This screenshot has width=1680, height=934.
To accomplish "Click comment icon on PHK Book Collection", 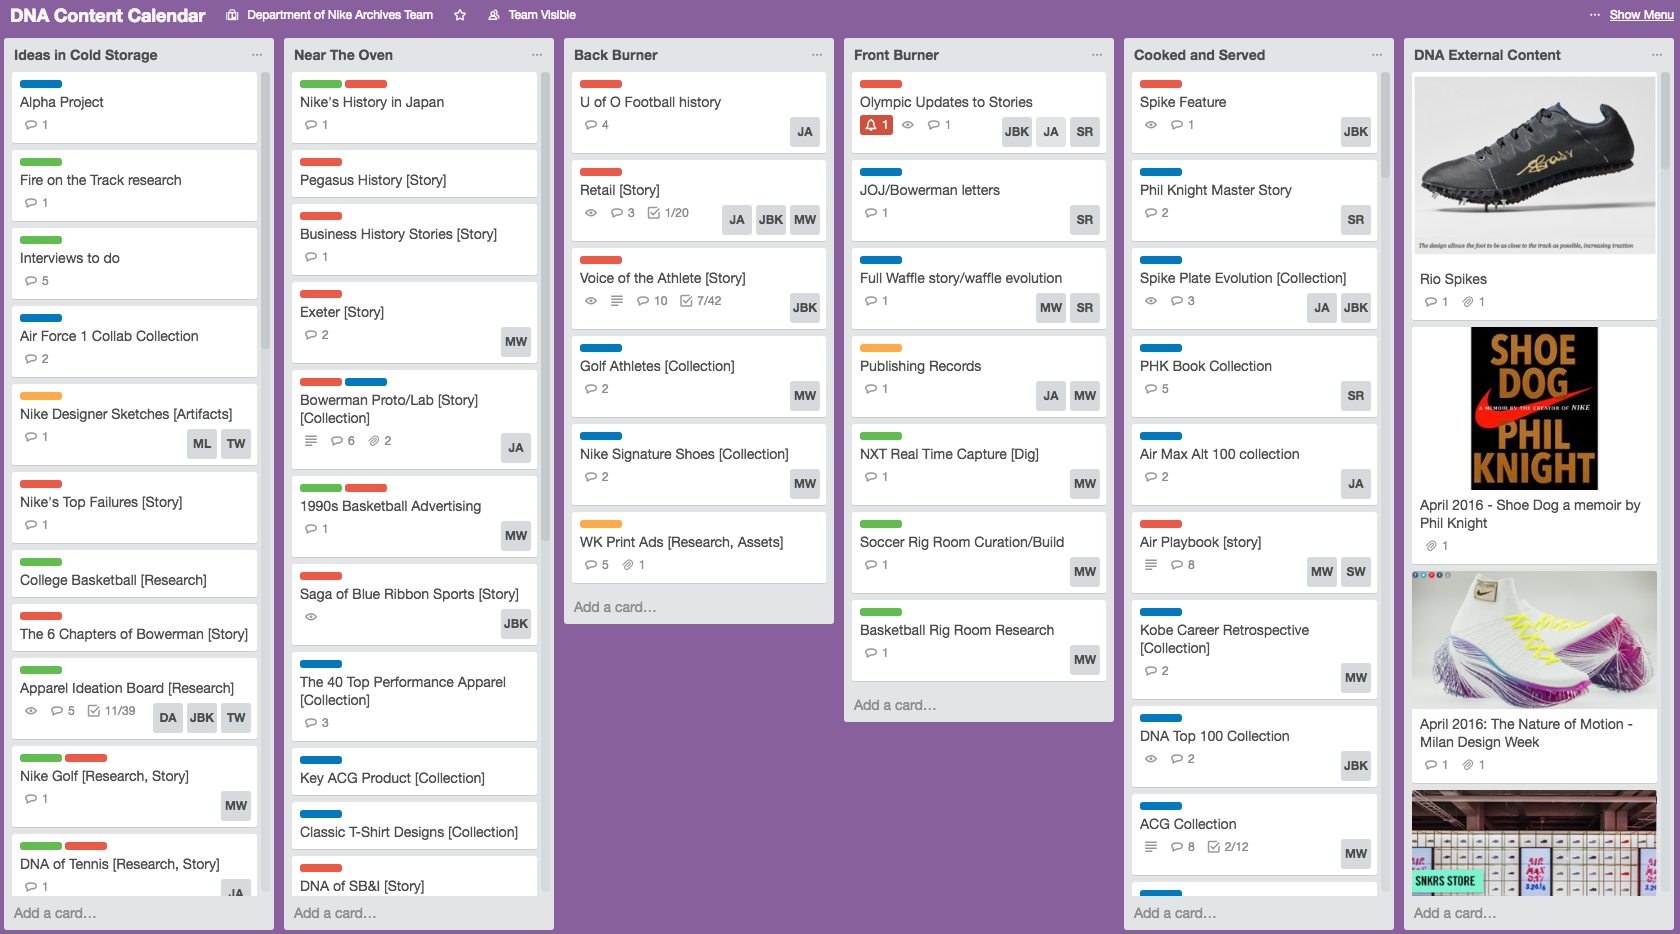I will pos(1151,389).
